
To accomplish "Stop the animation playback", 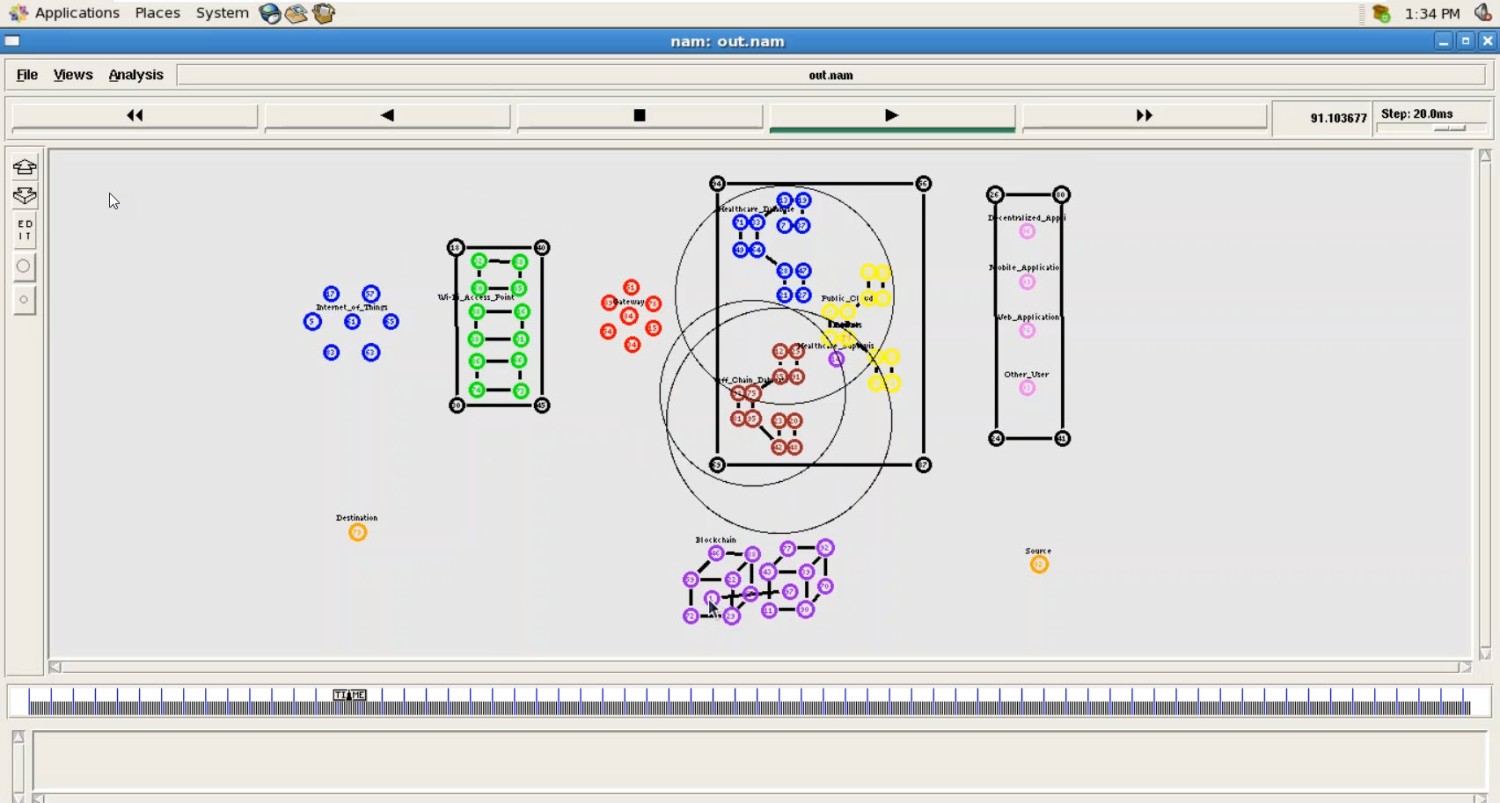I will pyautogui.click(x=639, y=116).
